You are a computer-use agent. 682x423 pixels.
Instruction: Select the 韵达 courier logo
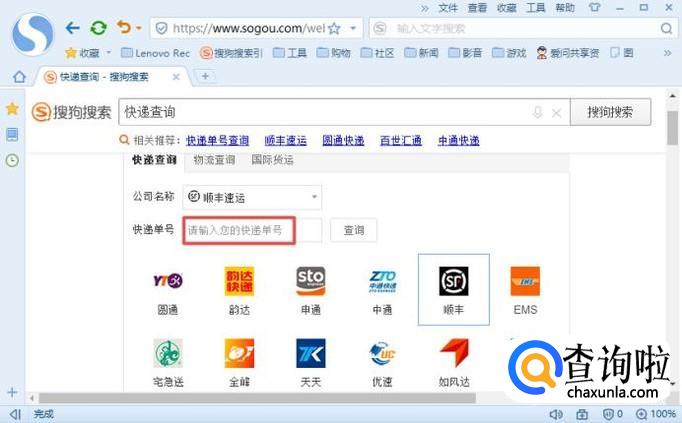click(239, 283)
